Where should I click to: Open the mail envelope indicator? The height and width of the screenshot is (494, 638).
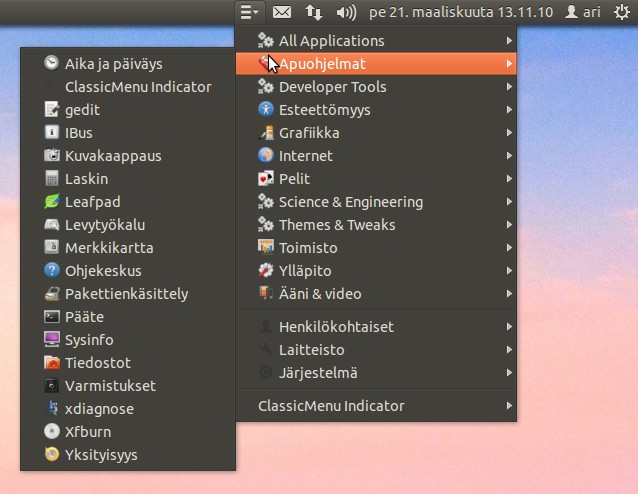[282, 12]
